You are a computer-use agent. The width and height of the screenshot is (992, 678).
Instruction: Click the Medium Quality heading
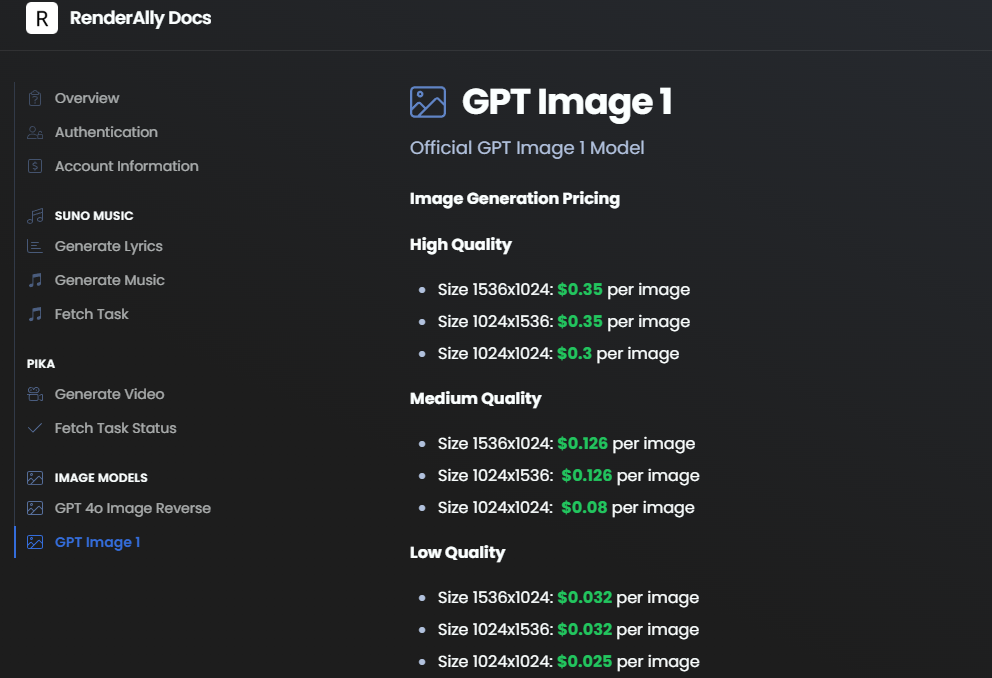click(476, 398)
